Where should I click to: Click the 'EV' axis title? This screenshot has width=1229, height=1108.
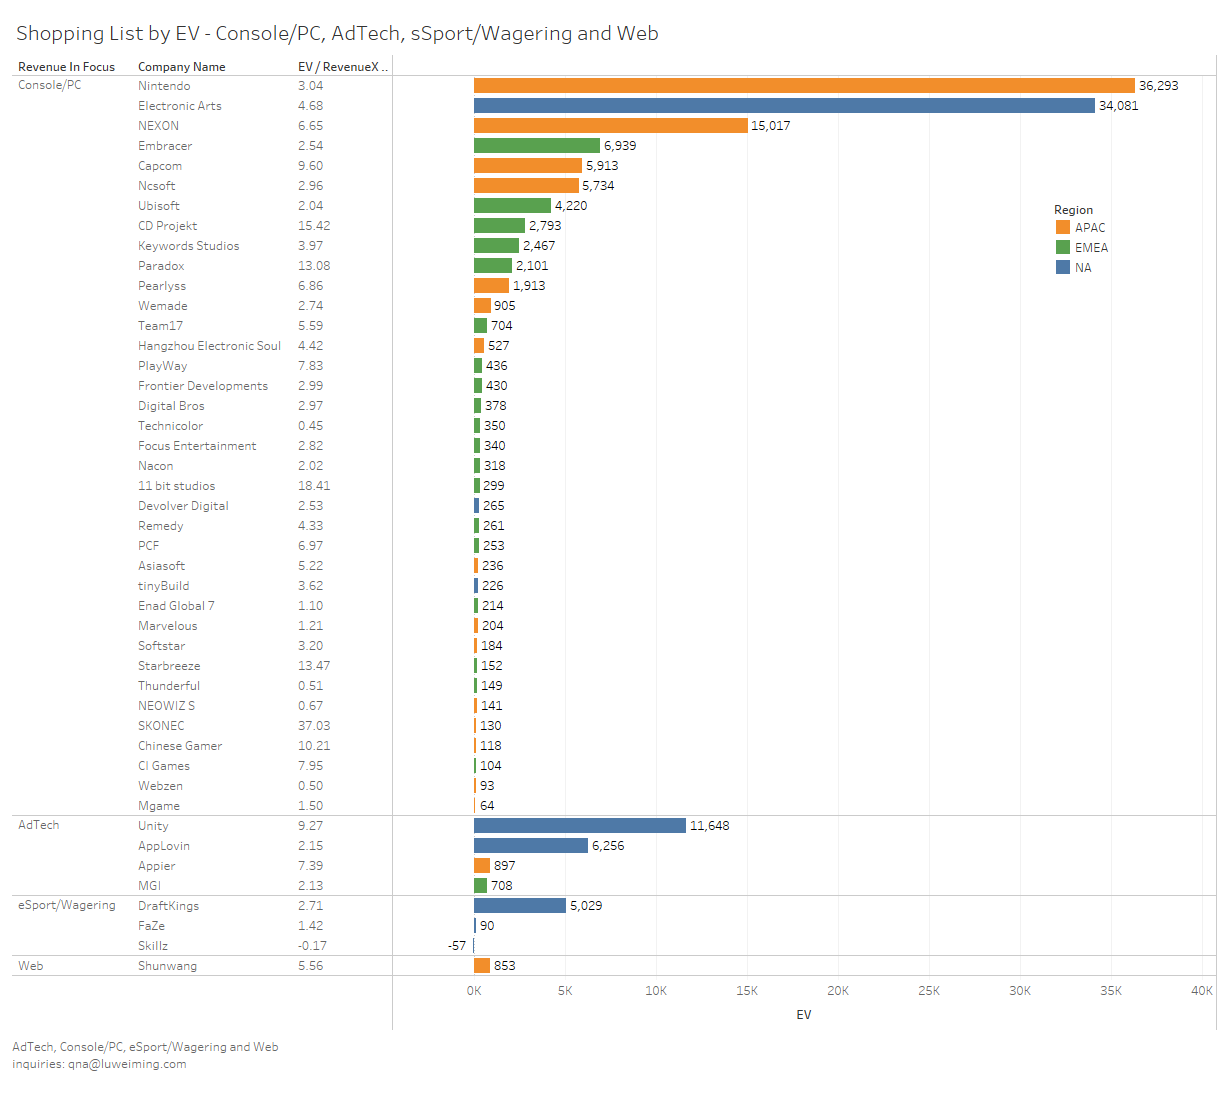804,1015
